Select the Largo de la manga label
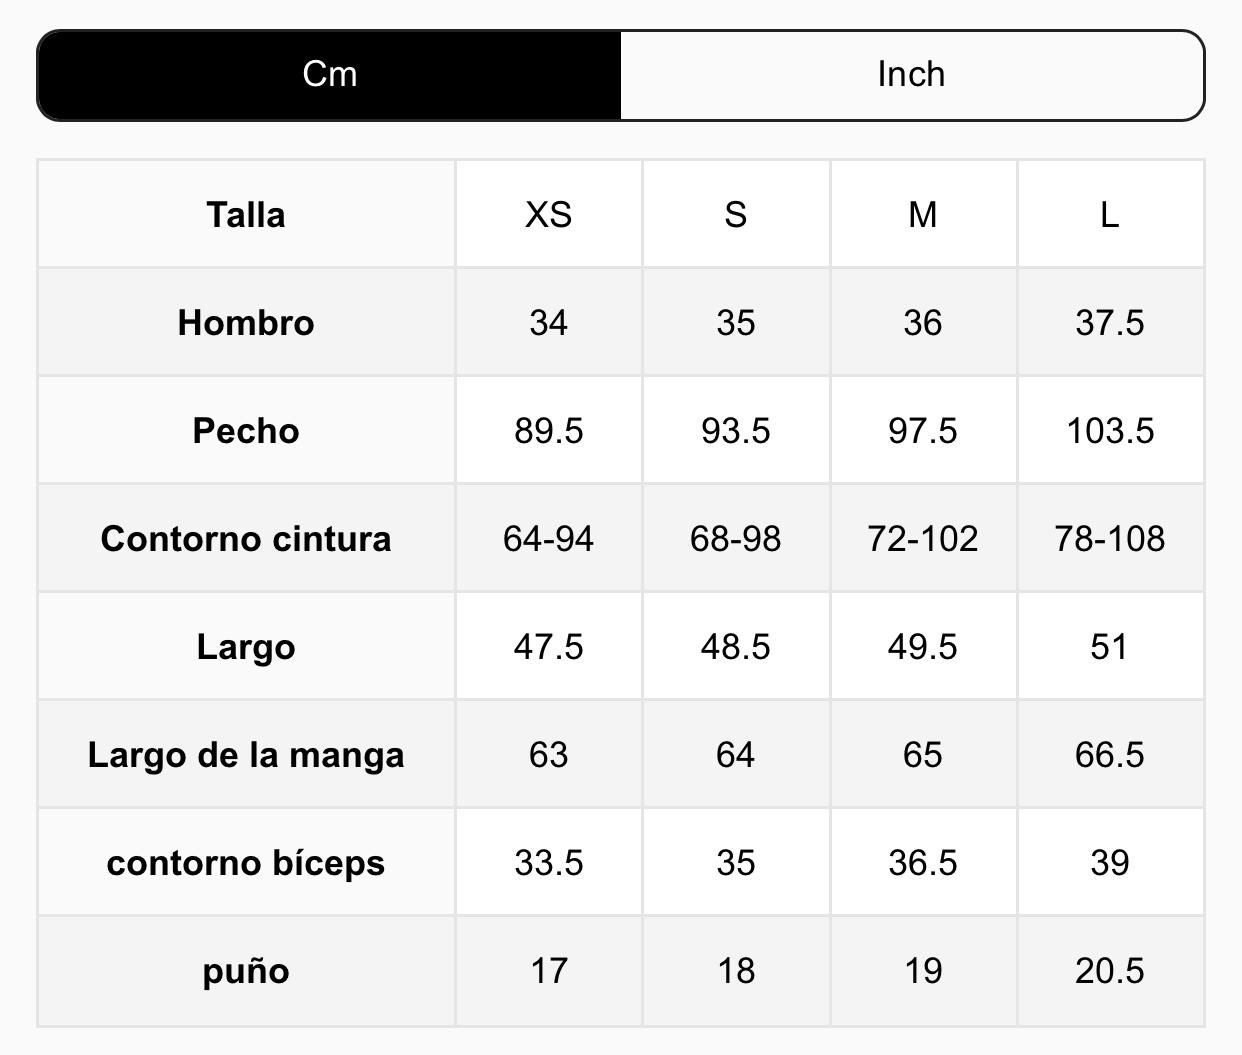Image resolution: width=1242 pixels, height=1055 pixels. coord(246,755)
